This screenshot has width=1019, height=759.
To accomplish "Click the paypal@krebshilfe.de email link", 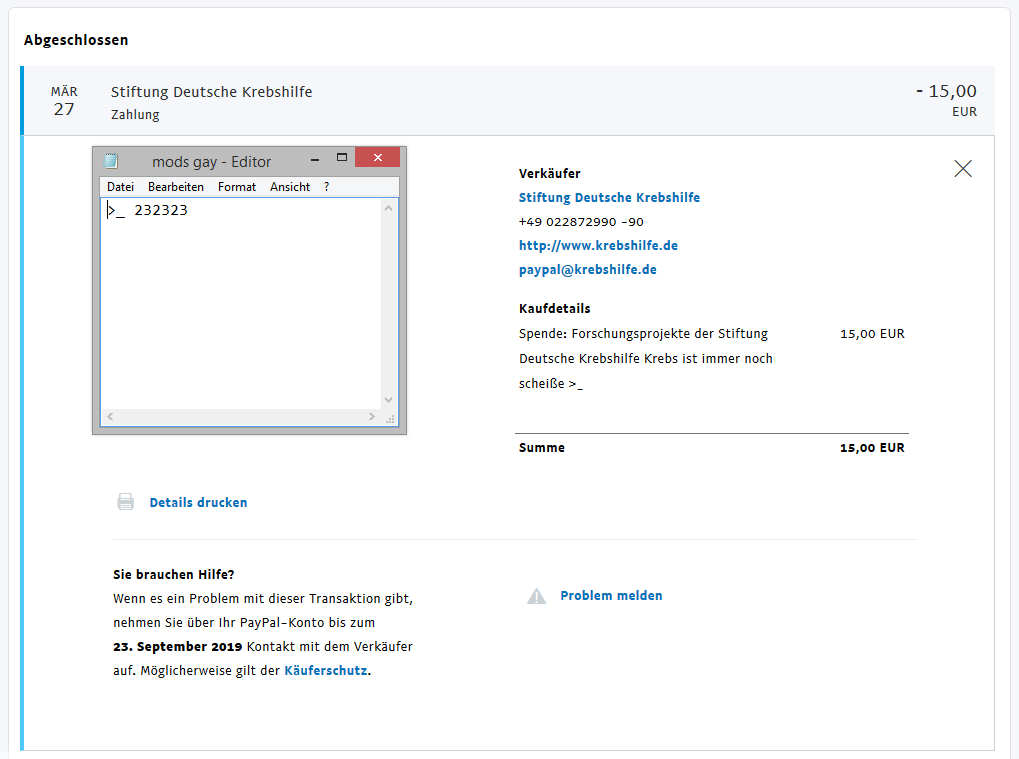I will pos(587,270).
